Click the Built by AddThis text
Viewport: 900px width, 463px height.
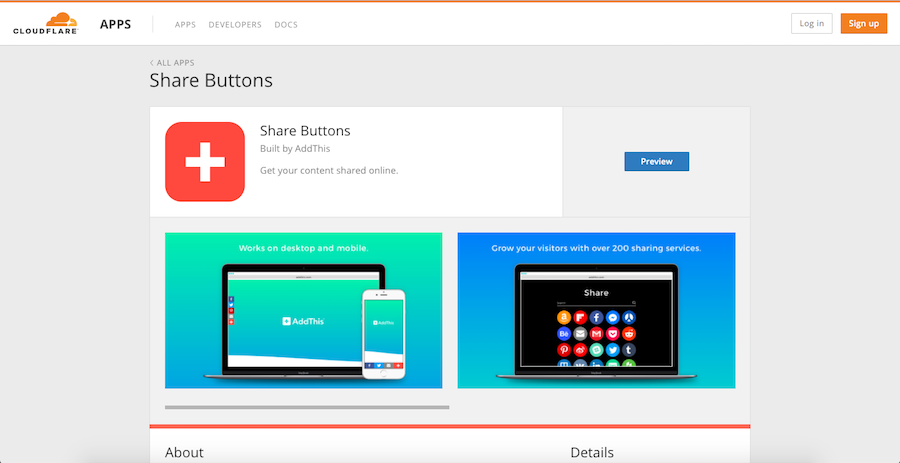click(295, 149)
